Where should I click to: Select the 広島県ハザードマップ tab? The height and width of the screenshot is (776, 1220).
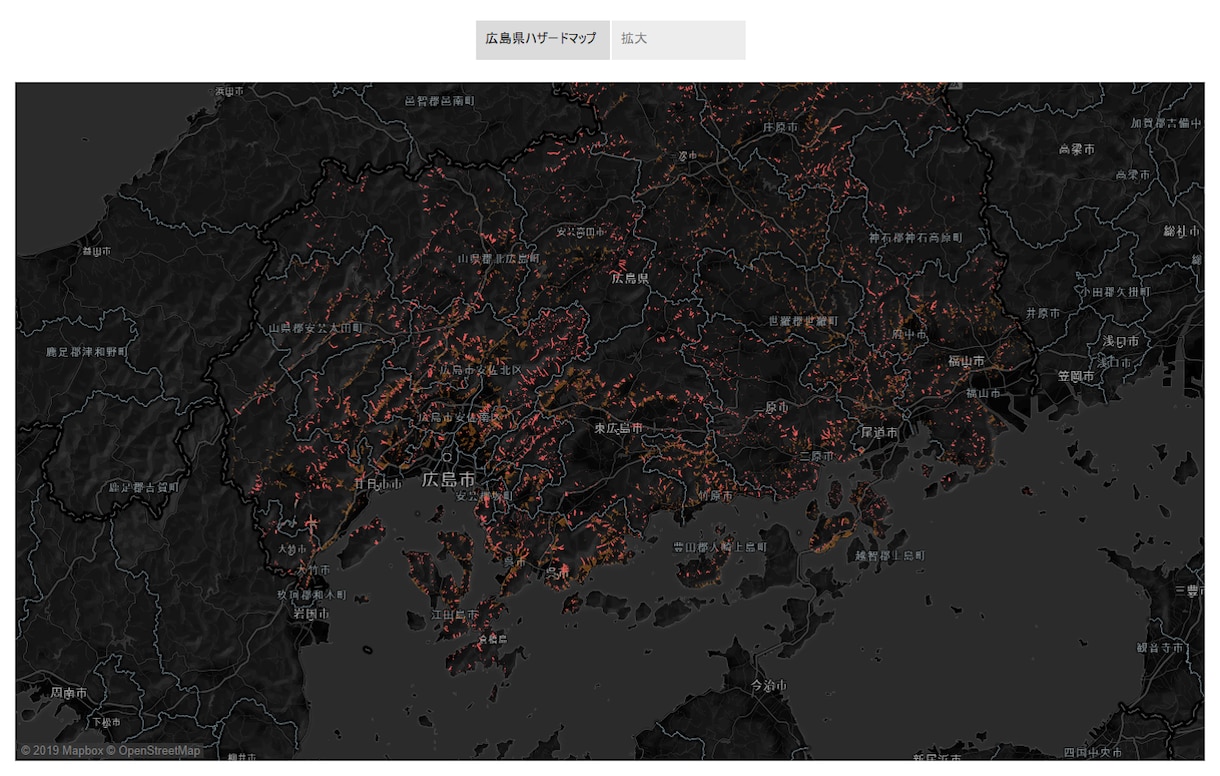(x=542, y=39)
